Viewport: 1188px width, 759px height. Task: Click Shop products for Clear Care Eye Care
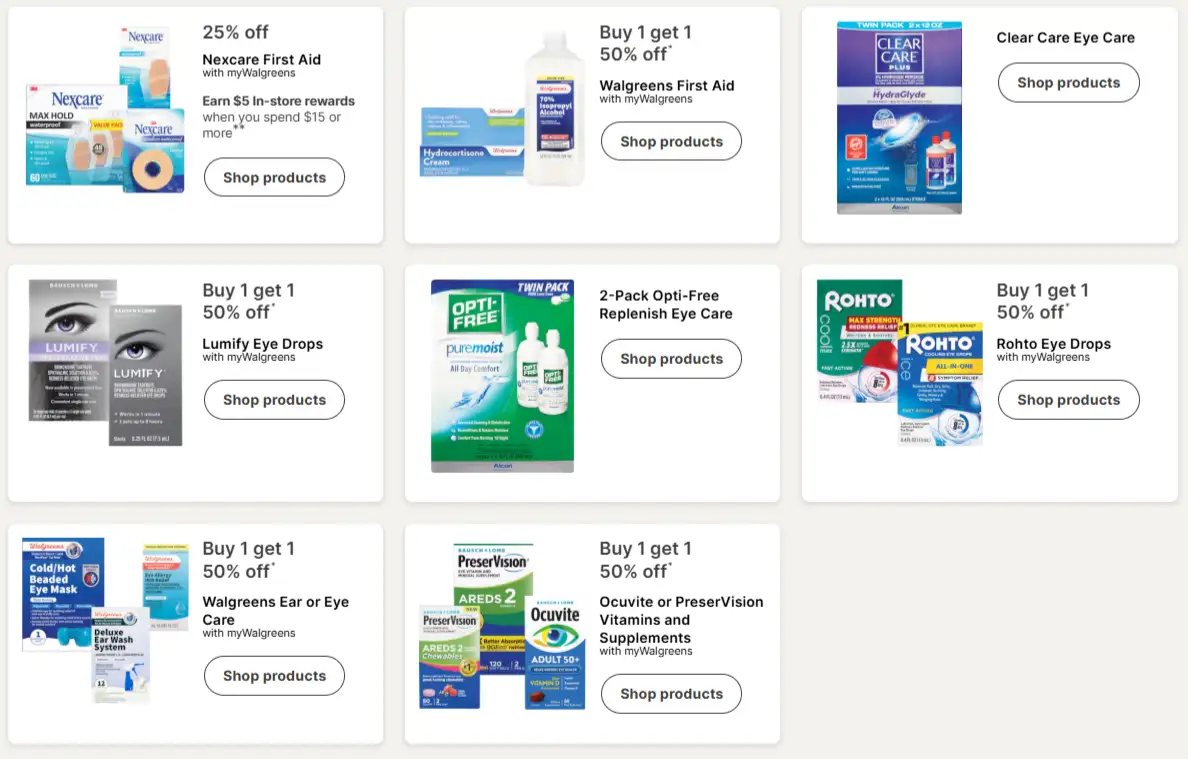(1068, 82)
